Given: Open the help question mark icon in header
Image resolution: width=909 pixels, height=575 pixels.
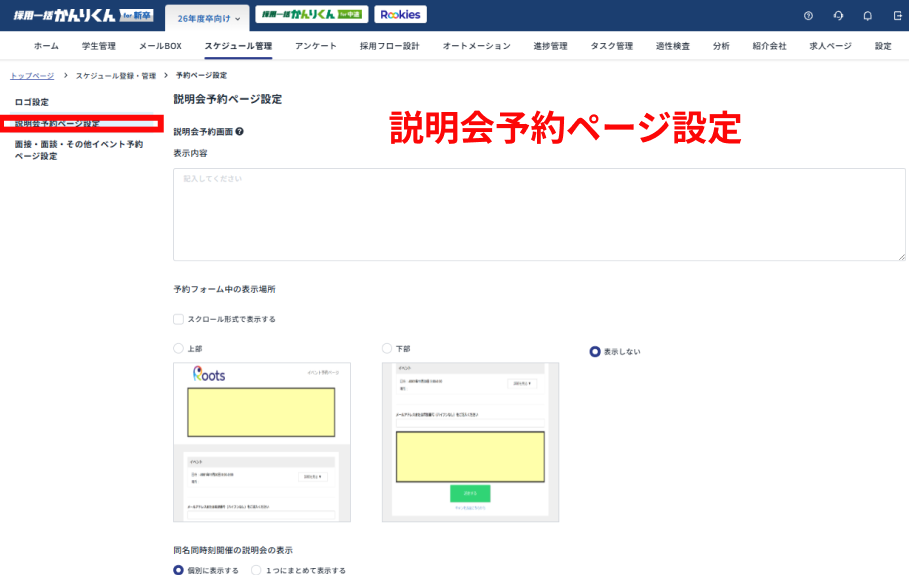Looking at the screenshot, I should (808, 16).
